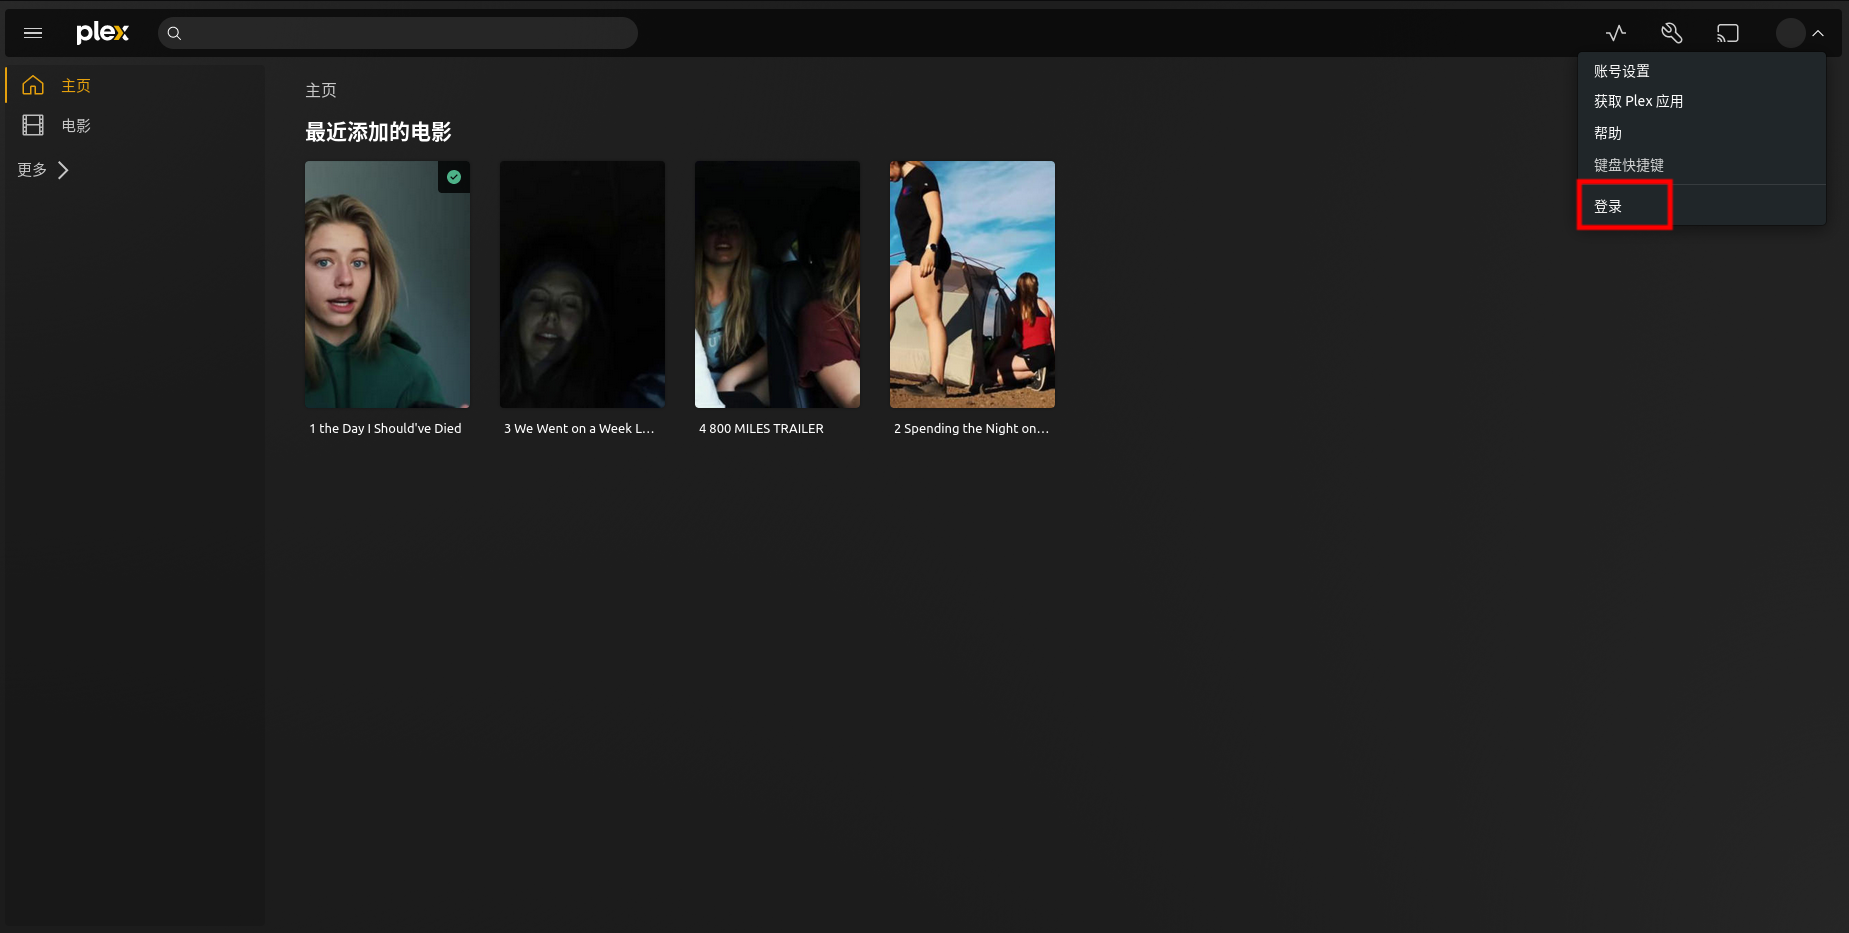Screen dimensions: 1849x933
Task: Click title '3 We Went on a Week L…'
Action: 579,428
